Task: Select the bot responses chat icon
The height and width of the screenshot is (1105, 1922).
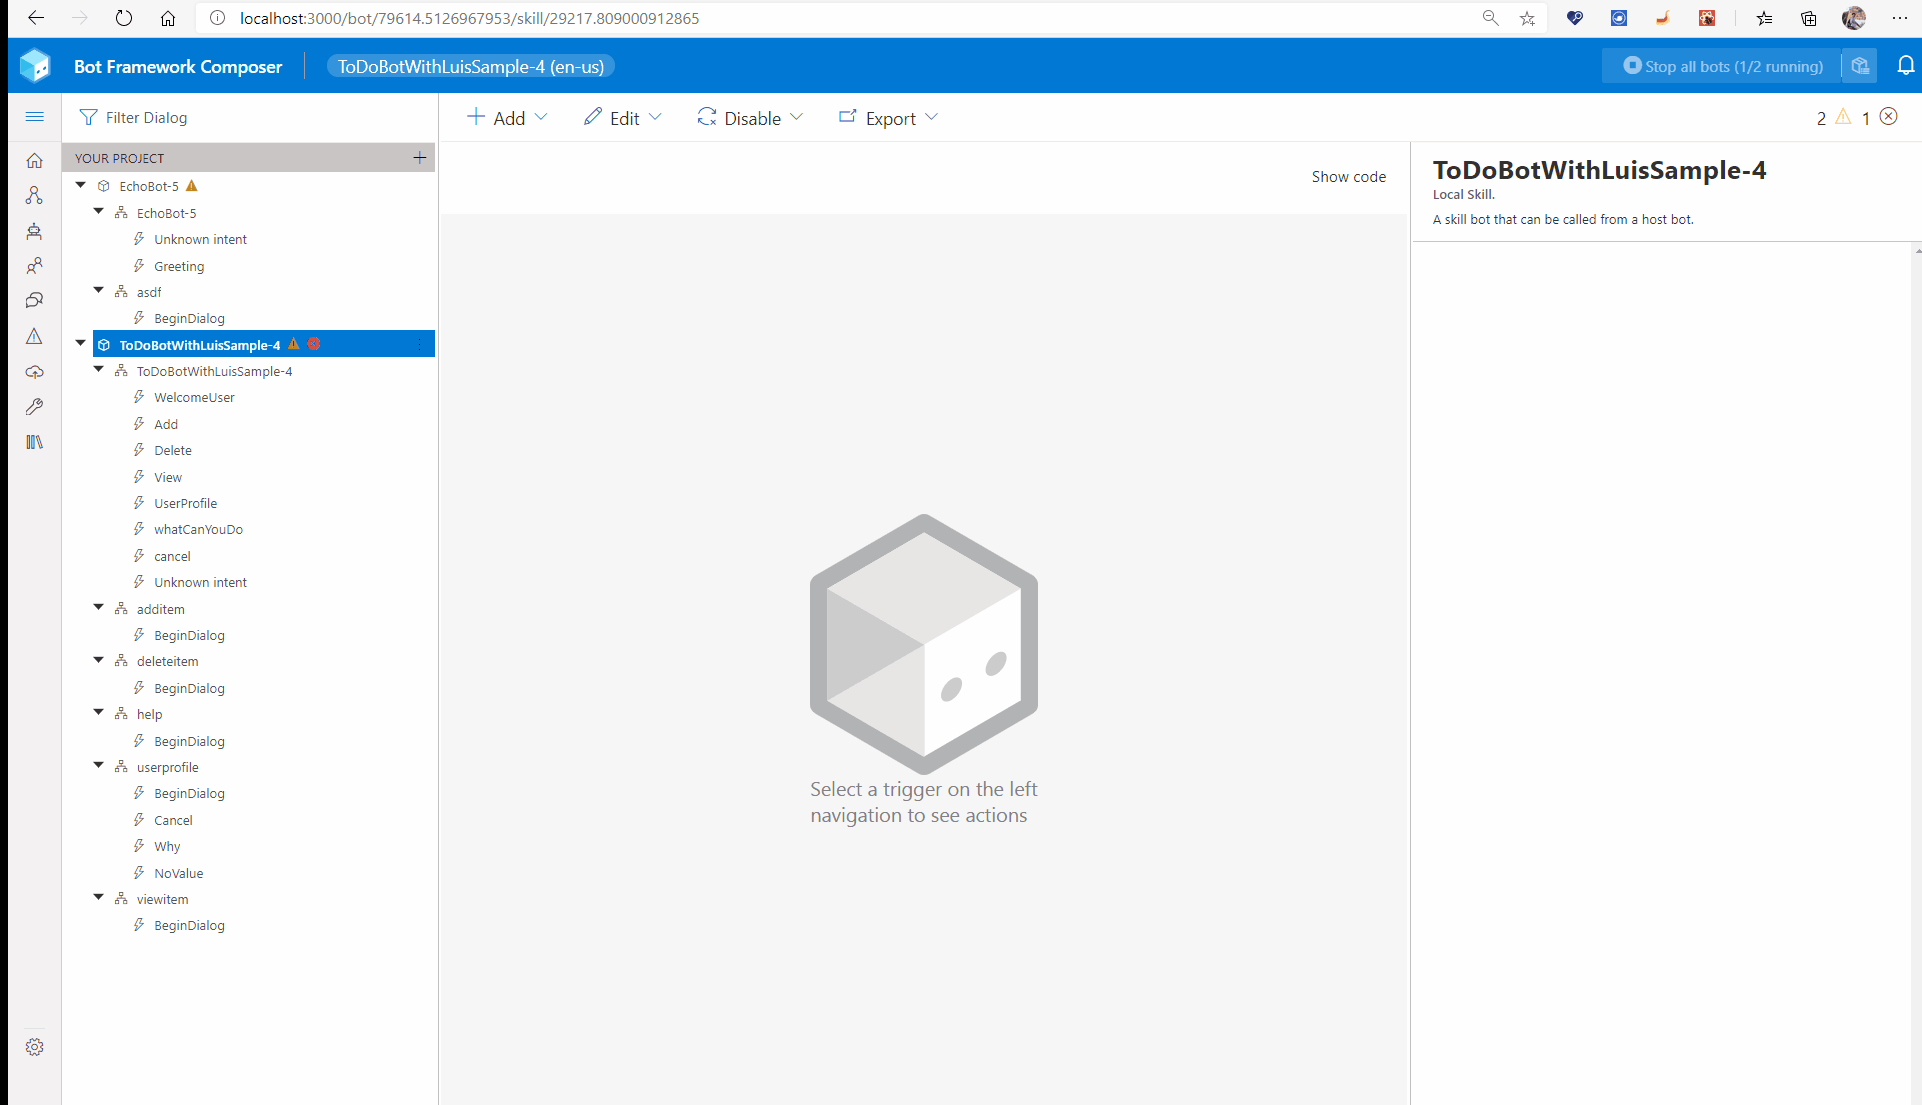Action: pos(35,300)
